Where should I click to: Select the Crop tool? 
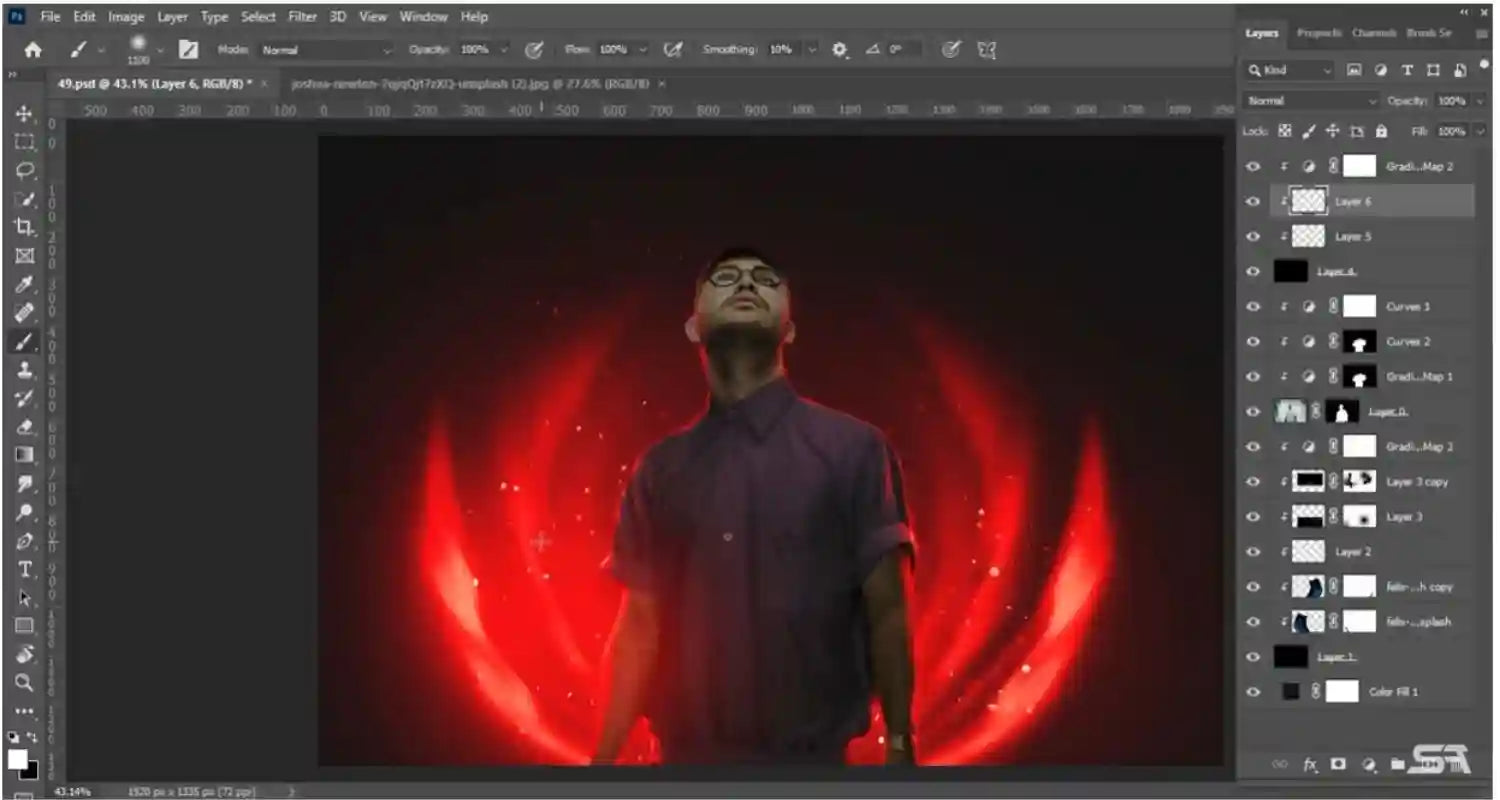pyautogui.click(x=24, y=227)
